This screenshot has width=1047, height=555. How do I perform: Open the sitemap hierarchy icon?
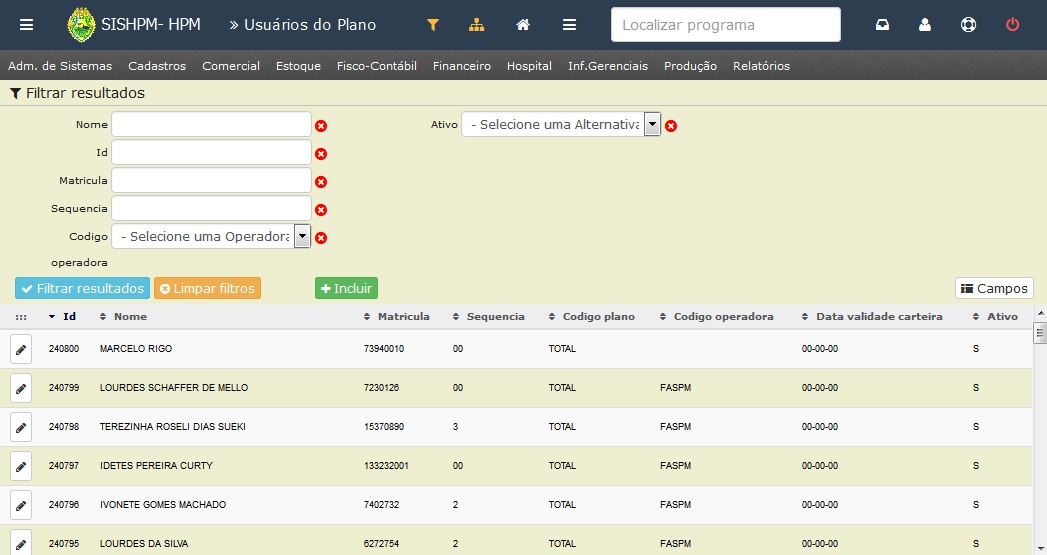pyautogui.click(x=476, y=25)
